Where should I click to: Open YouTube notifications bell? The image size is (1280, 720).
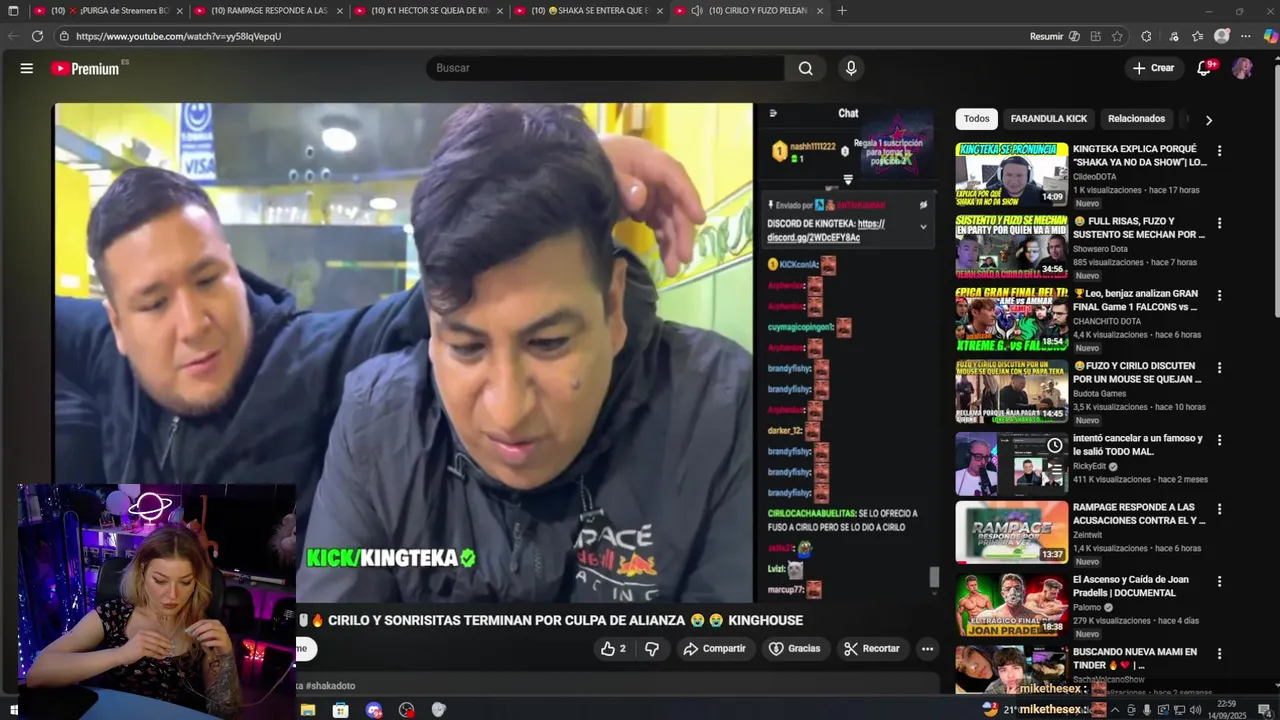click(1204, 68)
